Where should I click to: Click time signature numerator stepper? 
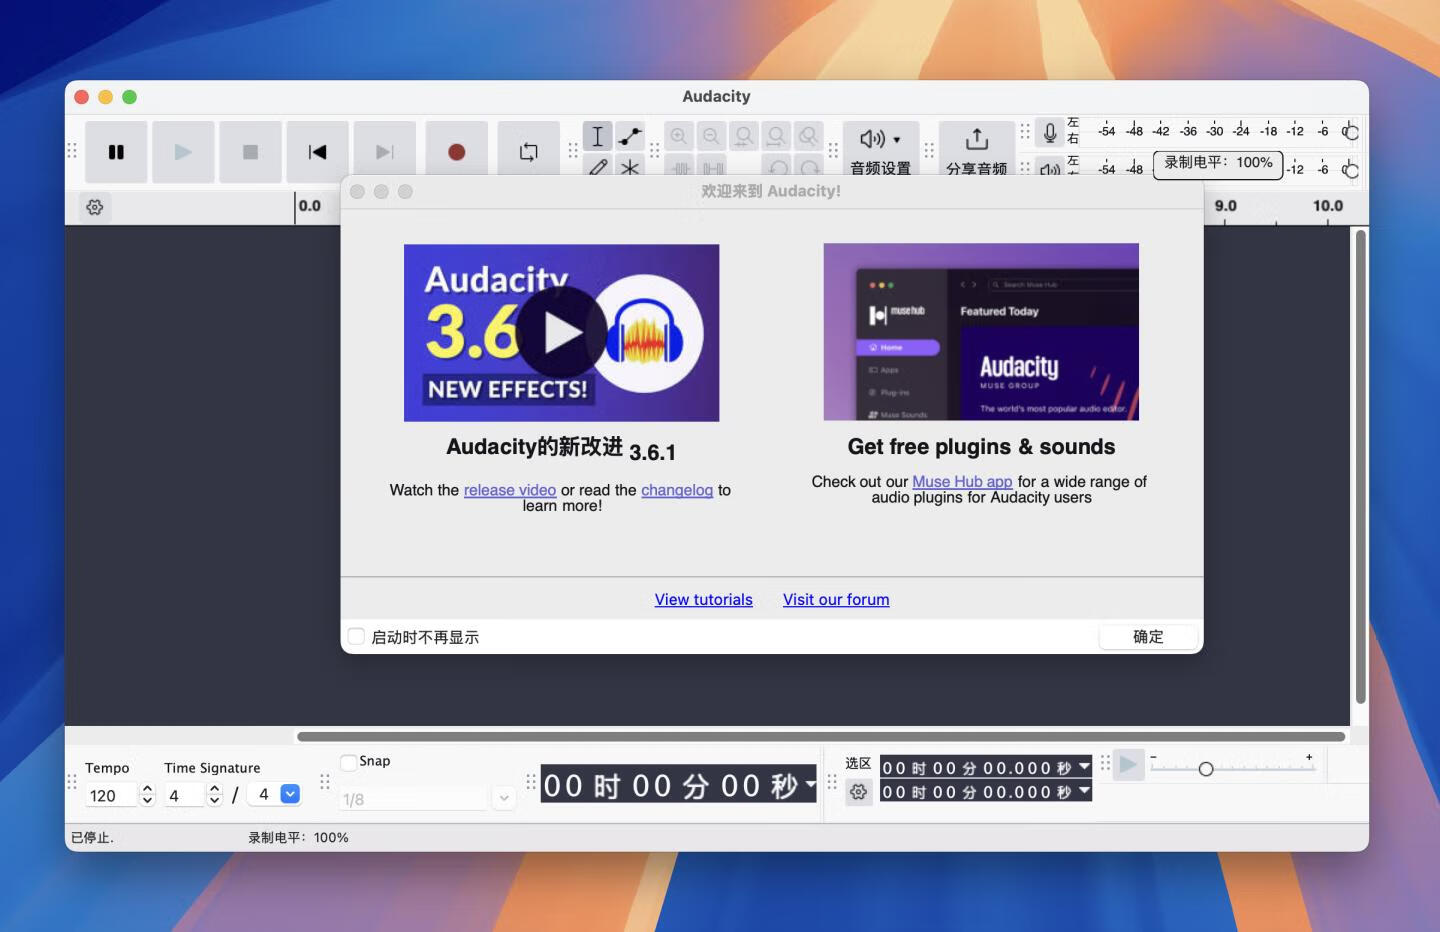(214, 795)
